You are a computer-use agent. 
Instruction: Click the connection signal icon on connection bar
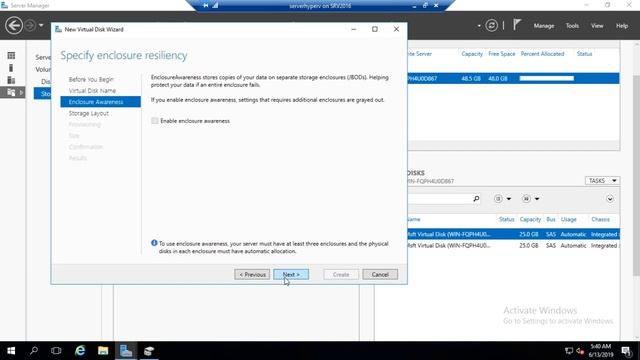[x=216, y=6]
